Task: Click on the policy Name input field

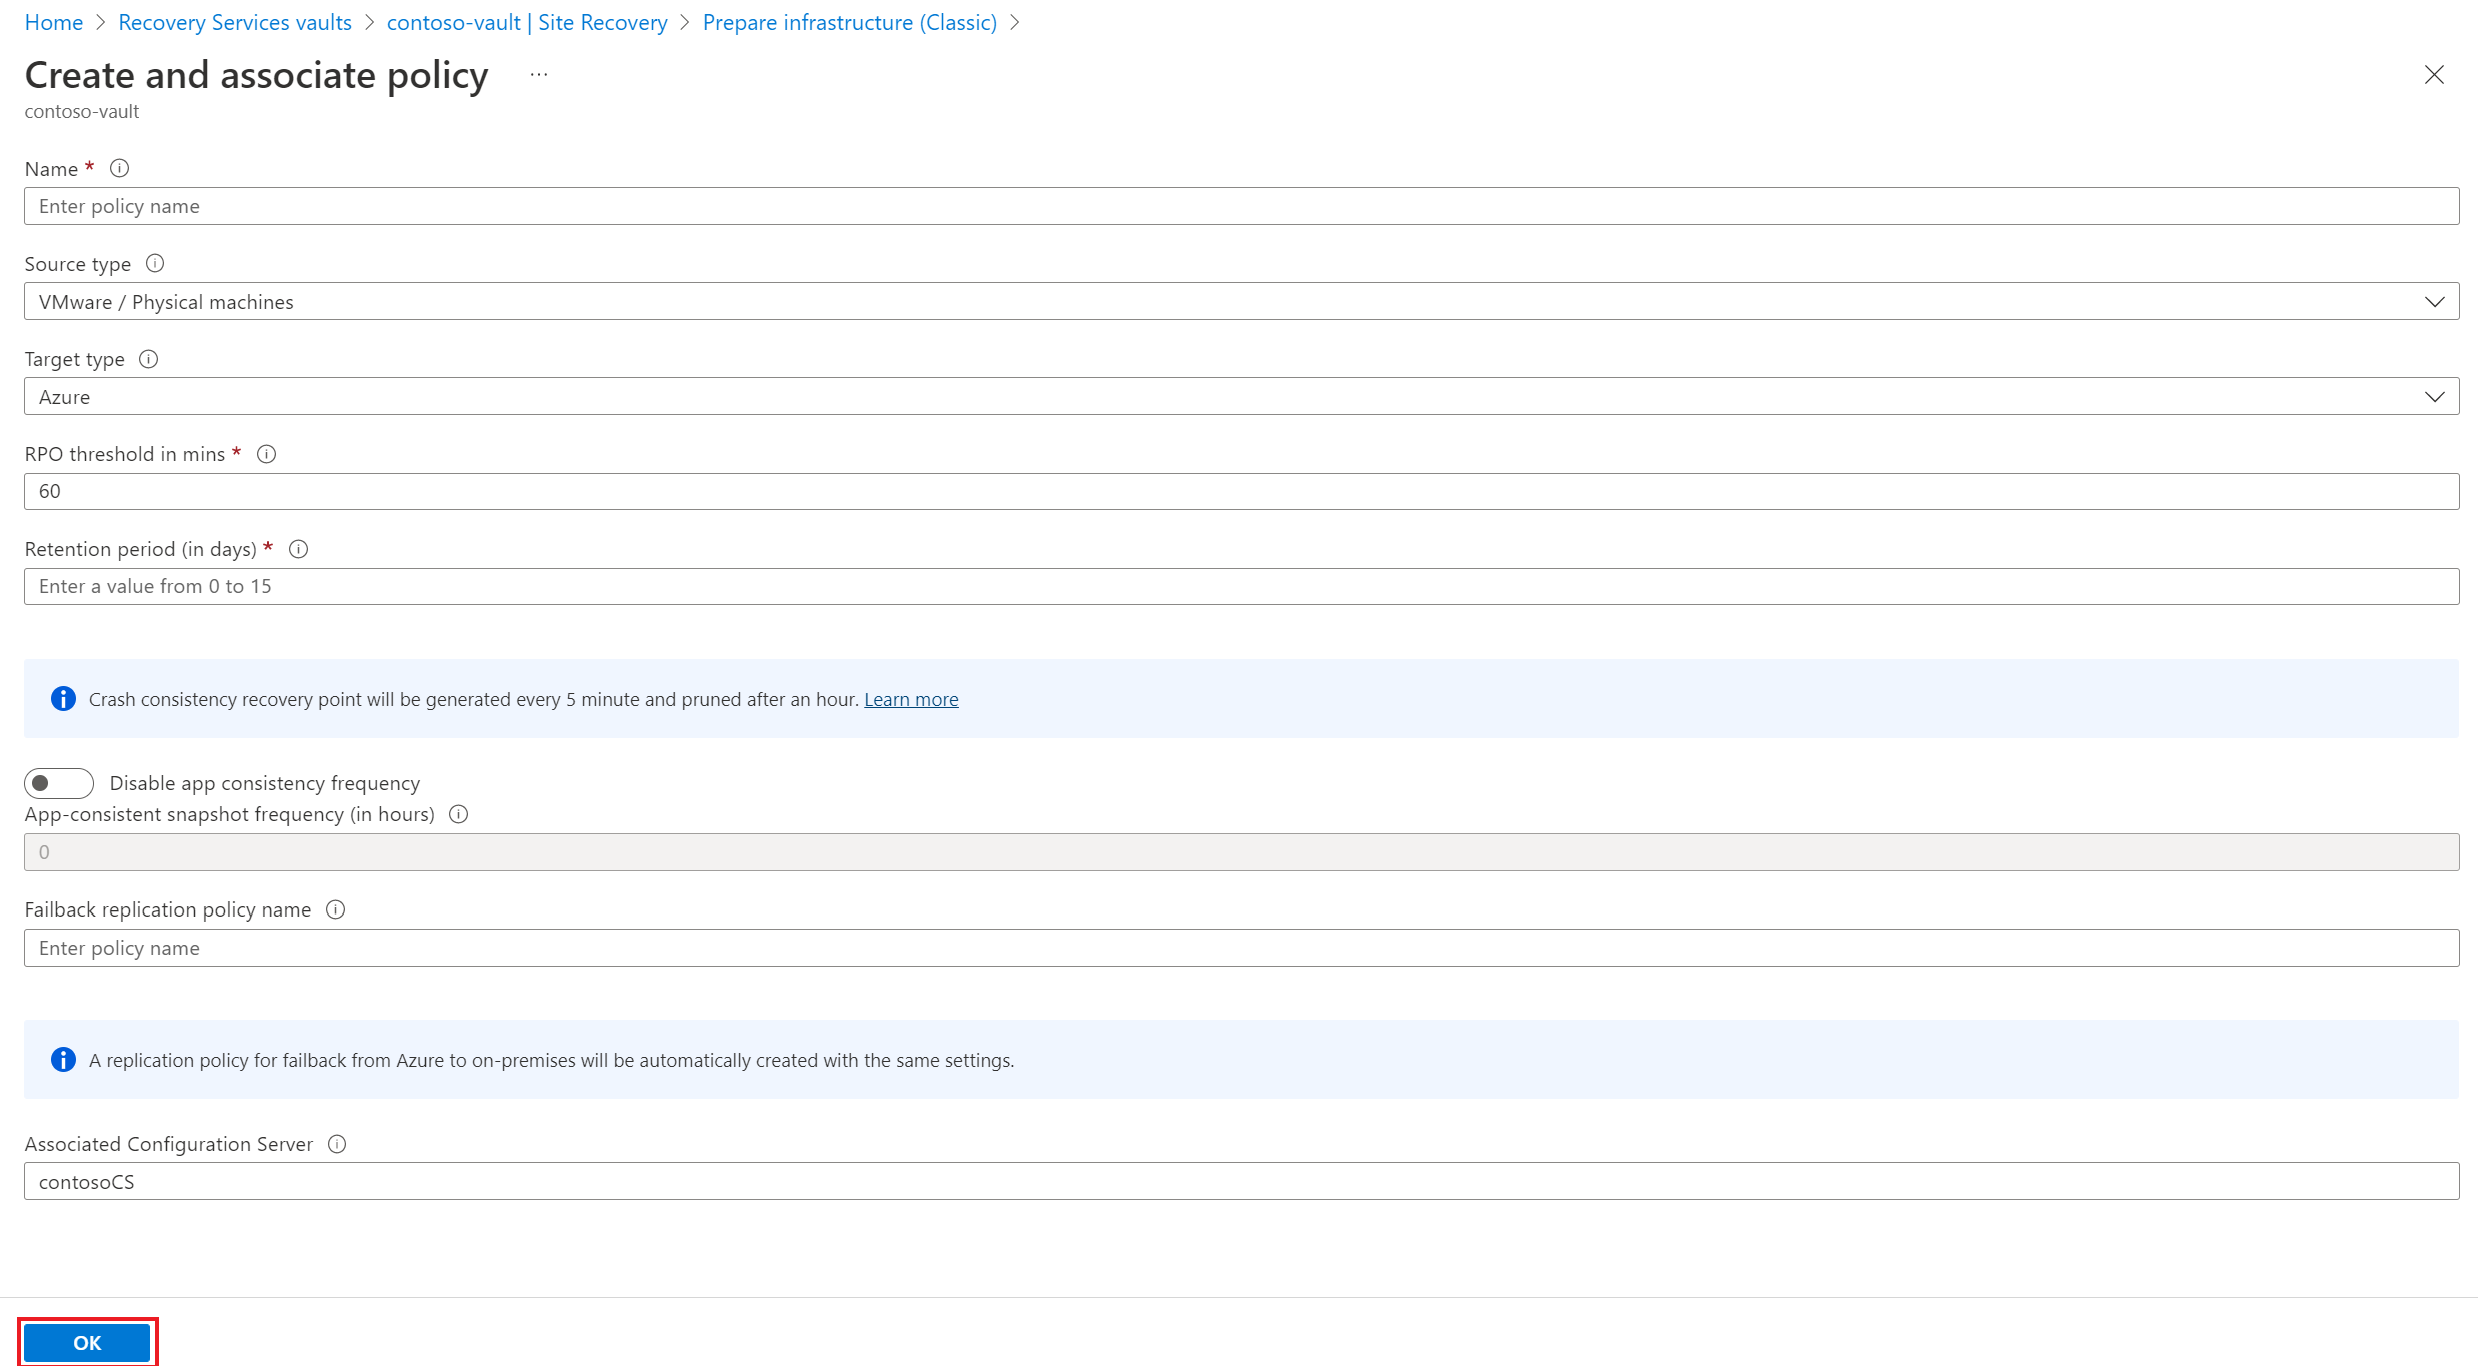Action: coord(1240,205)
